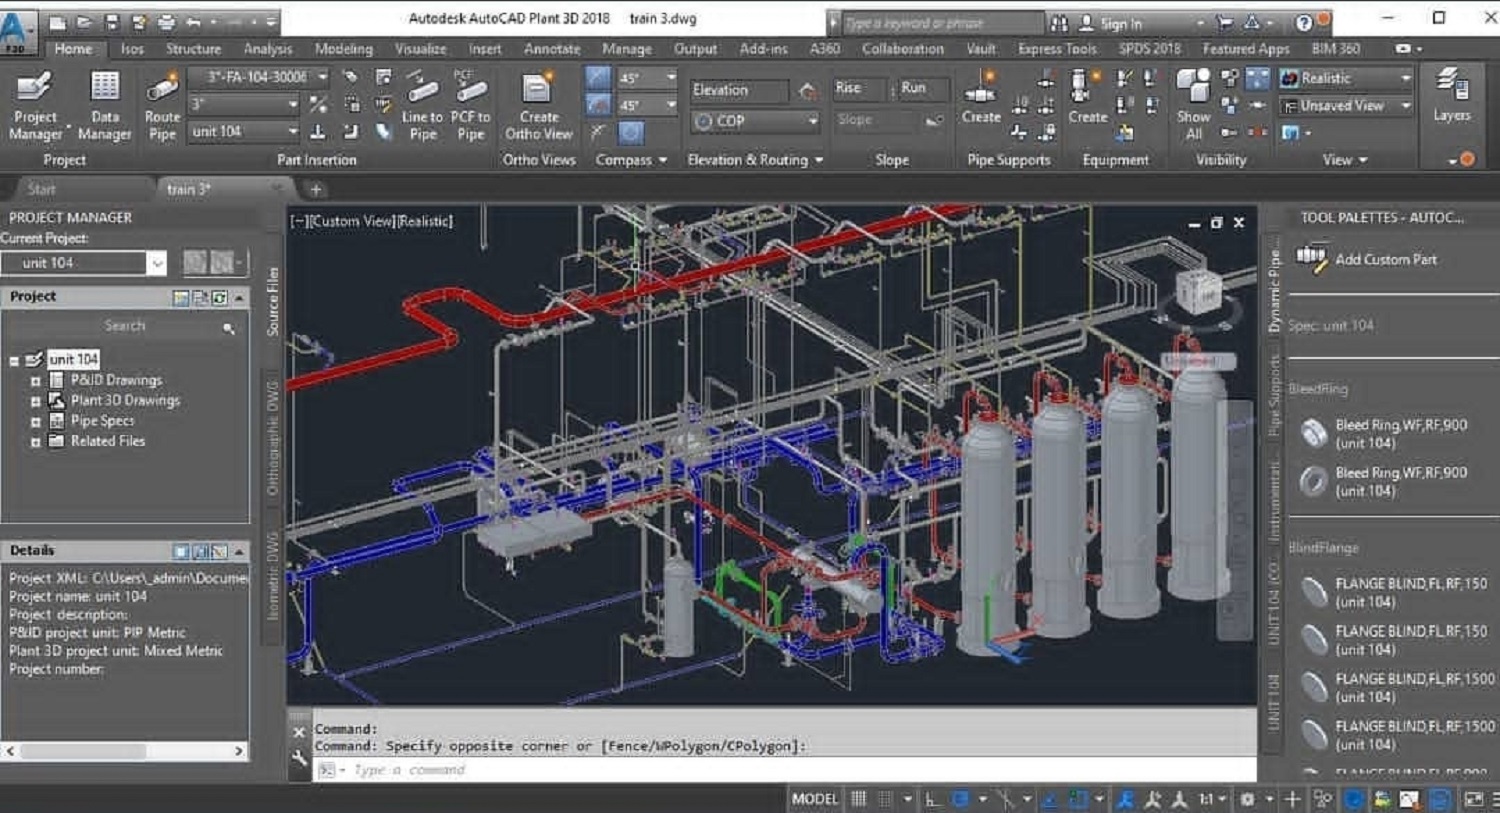1500x813 pixels.
Task: Switch to the Structure ribbon tab
Action: click(x=193, y=49)
